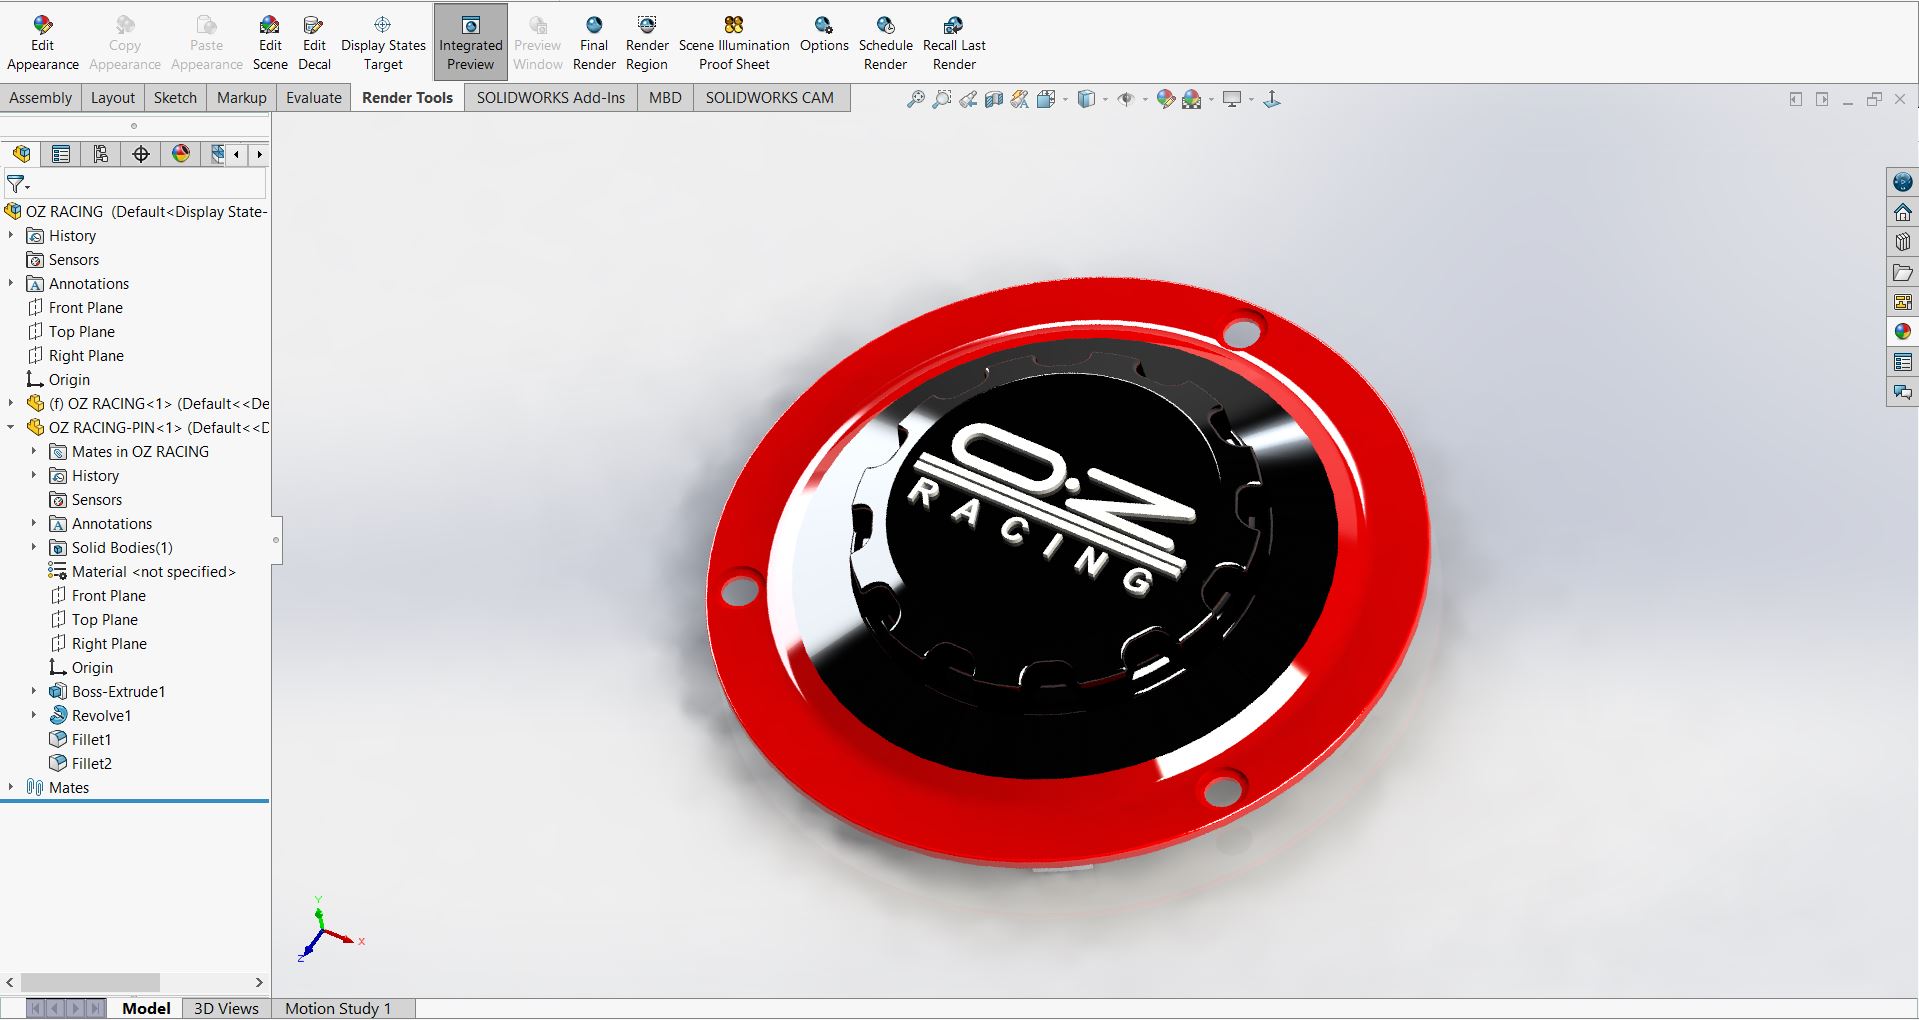
Task: Expand Solid Bodies(1) folder
Action: click(x=34, y=547)
